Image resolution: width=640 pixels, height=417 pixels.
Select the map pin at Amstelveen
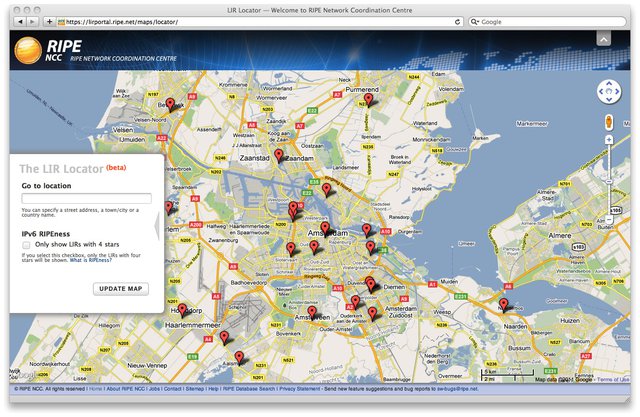point(312,313)
